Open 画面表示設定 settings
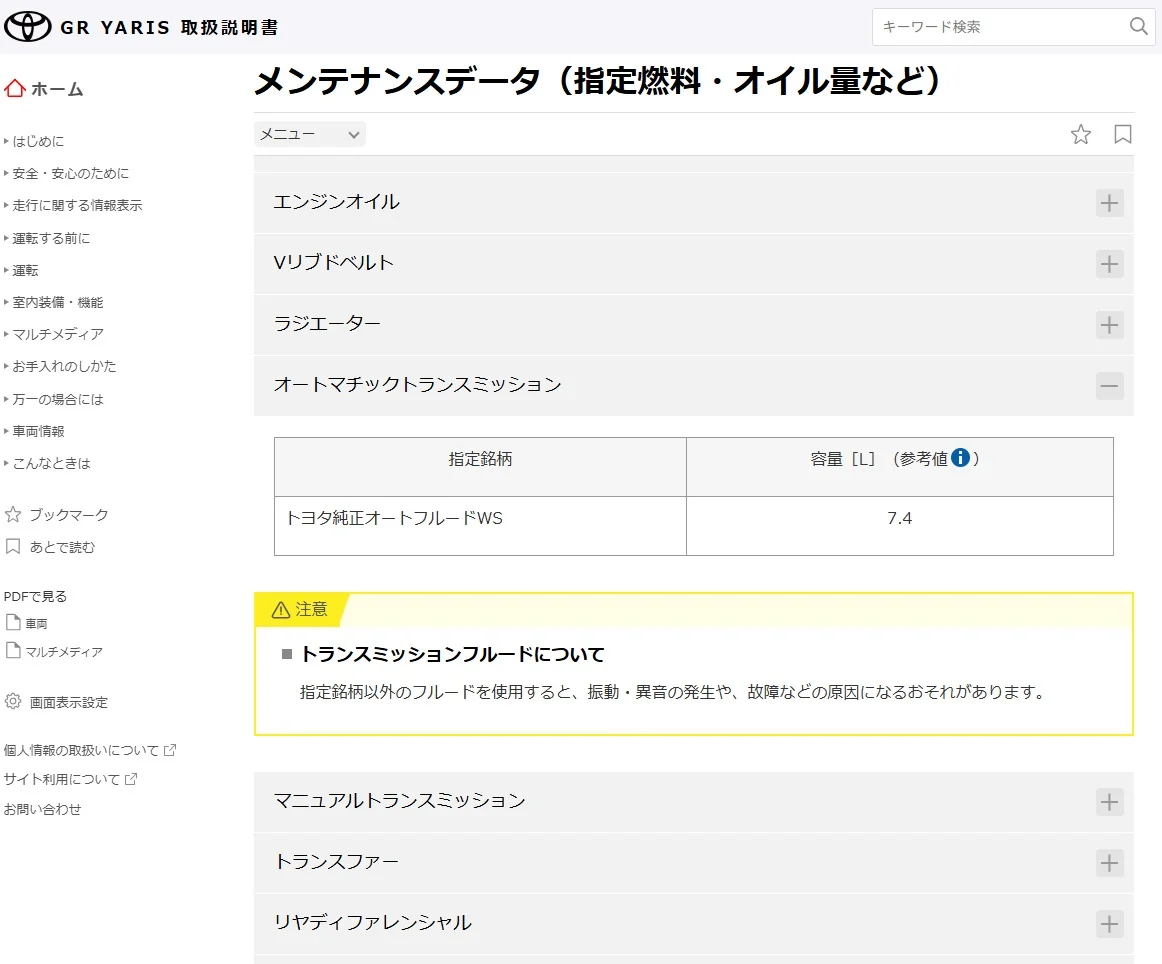Screen dimensions: 1162x964 (56, 702)
